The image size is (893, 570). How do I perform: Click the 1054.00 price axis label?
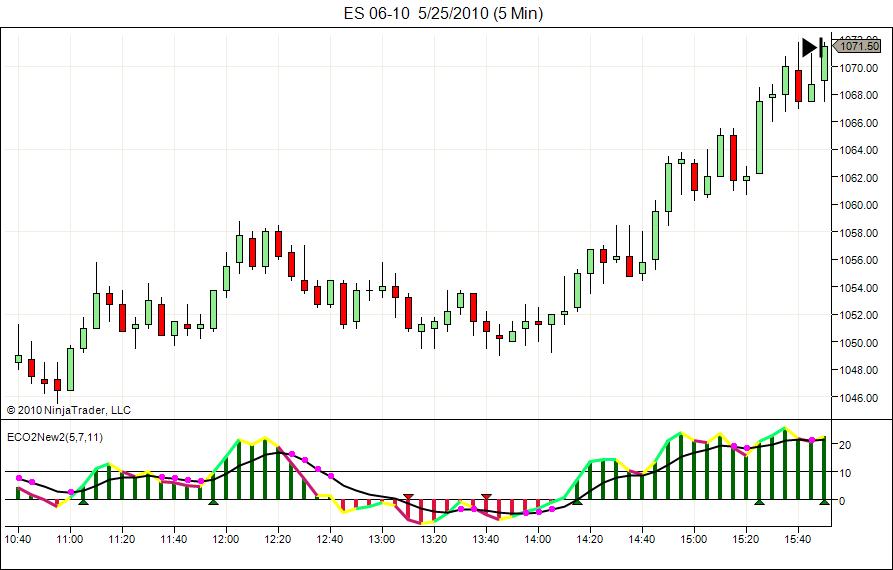coord(859,288)
